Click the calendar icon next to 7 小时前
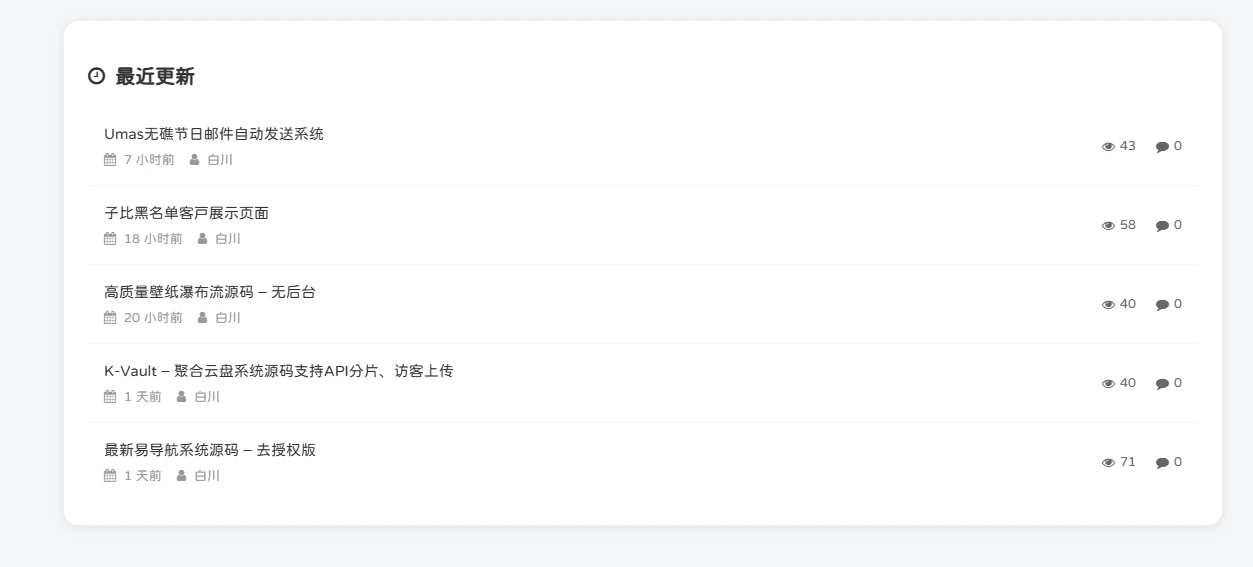Screen dimensions: 1253x567 [x=110, y=160]
